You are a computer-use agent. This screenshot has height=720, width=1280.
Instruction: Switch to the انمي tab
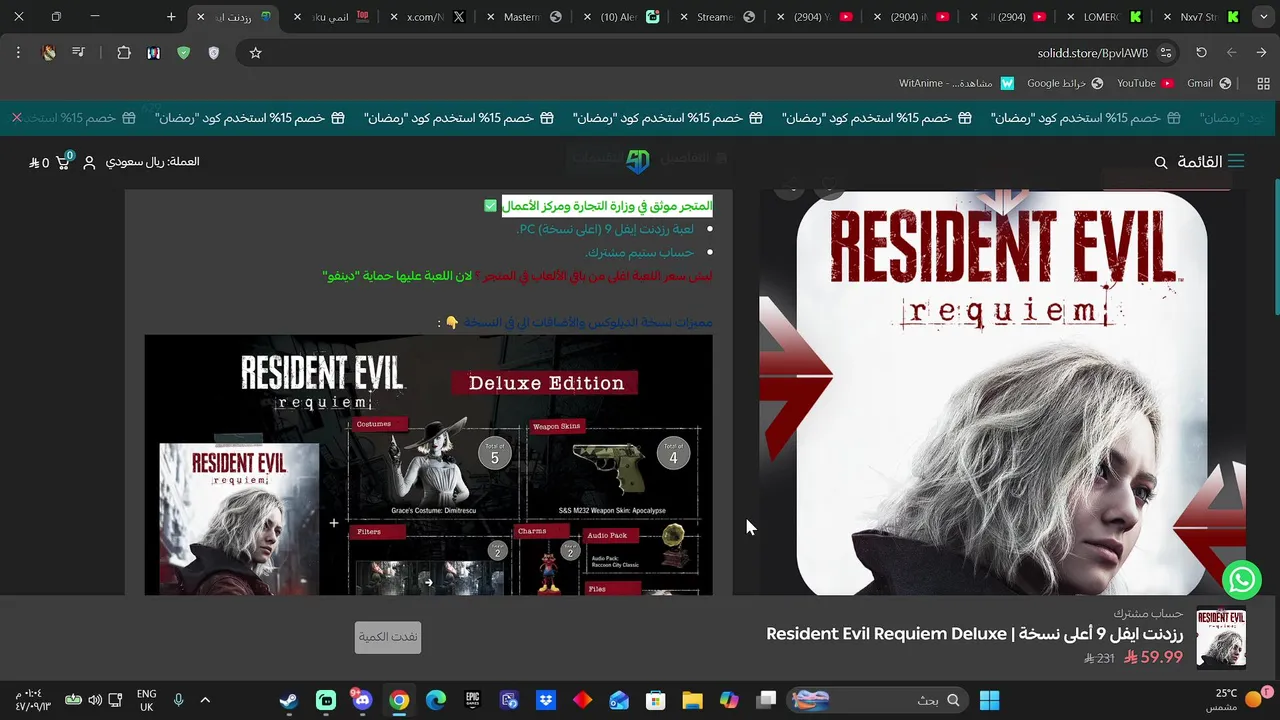click(332, 17)
